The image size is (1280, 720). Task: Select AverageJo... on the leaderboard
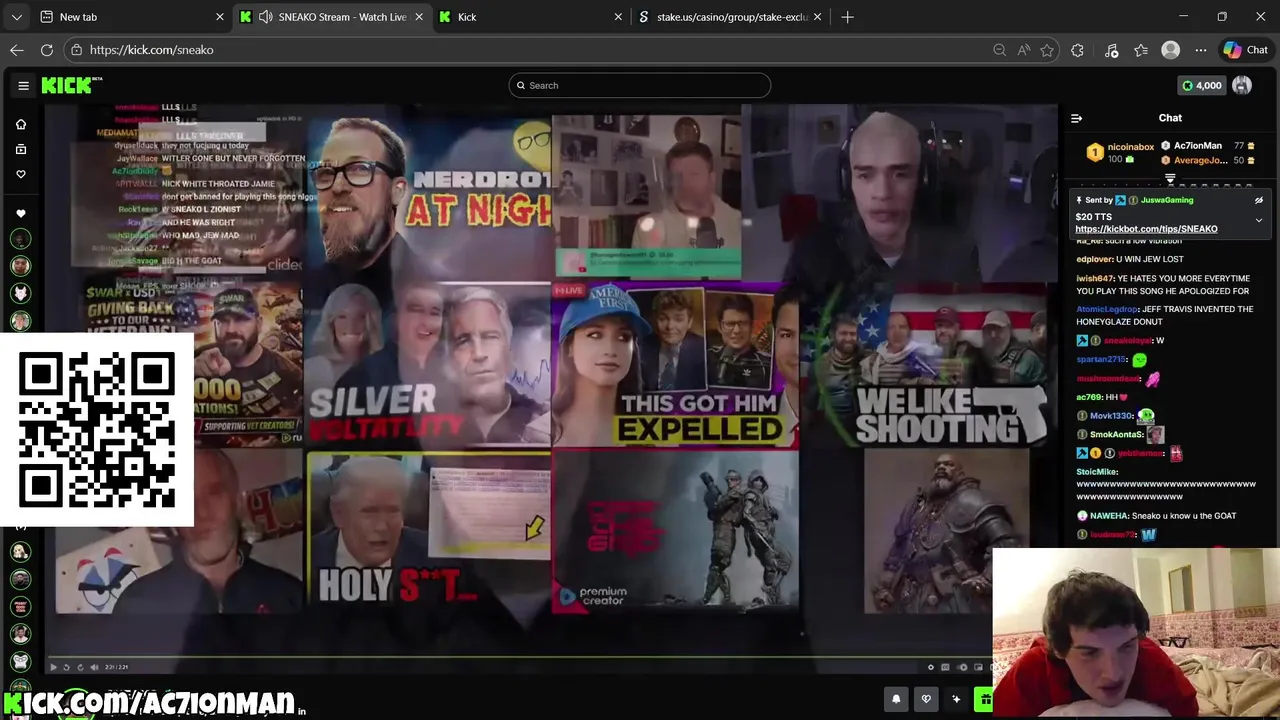tap(1200, 160)
